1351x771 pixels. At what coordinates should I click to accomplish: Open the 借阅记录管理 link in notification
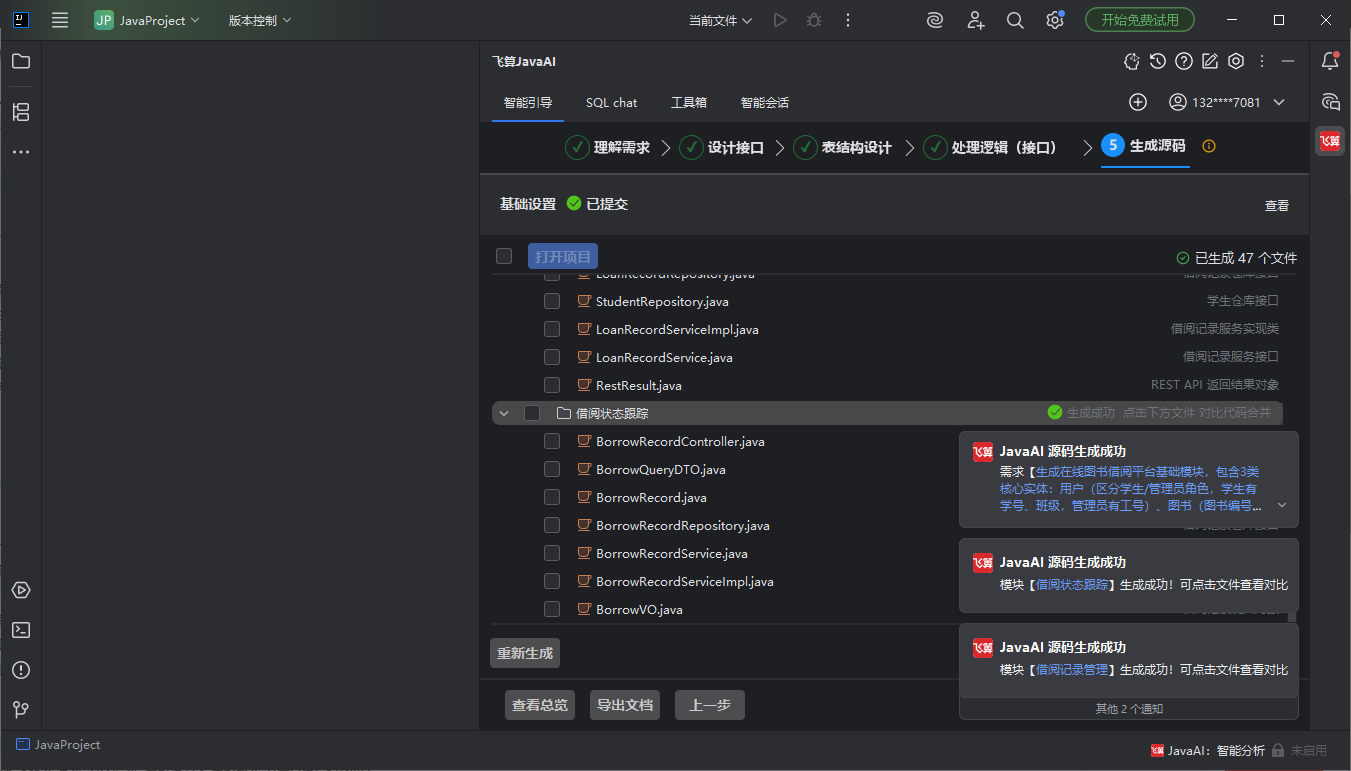point(1072,670)
